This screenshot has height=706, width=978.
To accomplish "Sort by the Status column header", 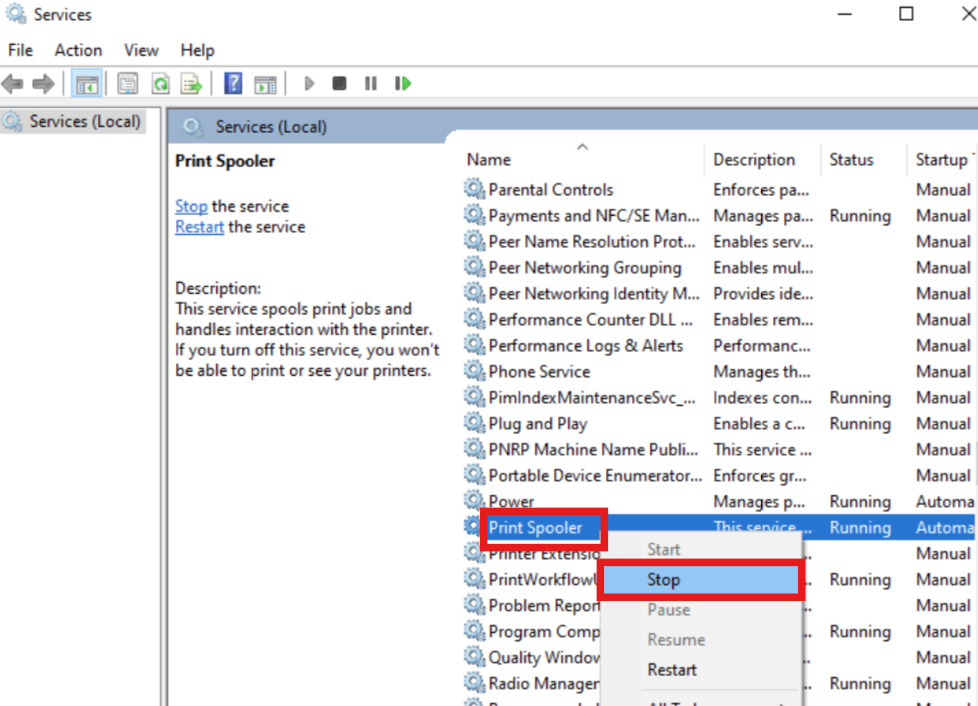I will [851, 160].
